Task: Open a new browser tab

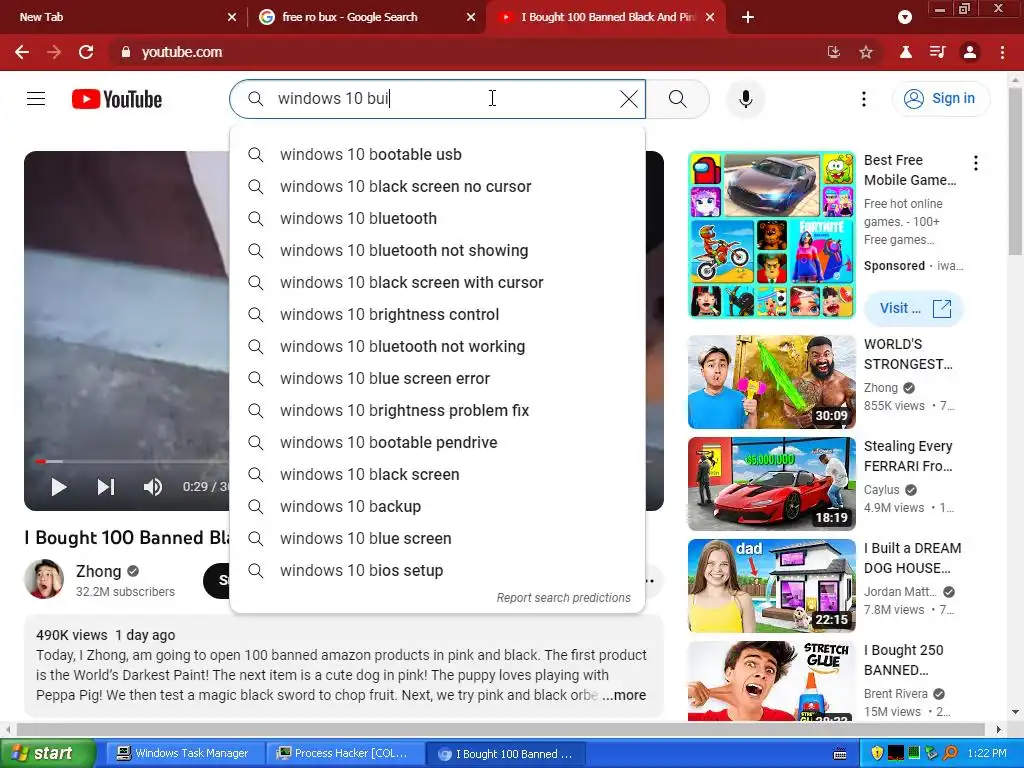Action: [748, 17]
